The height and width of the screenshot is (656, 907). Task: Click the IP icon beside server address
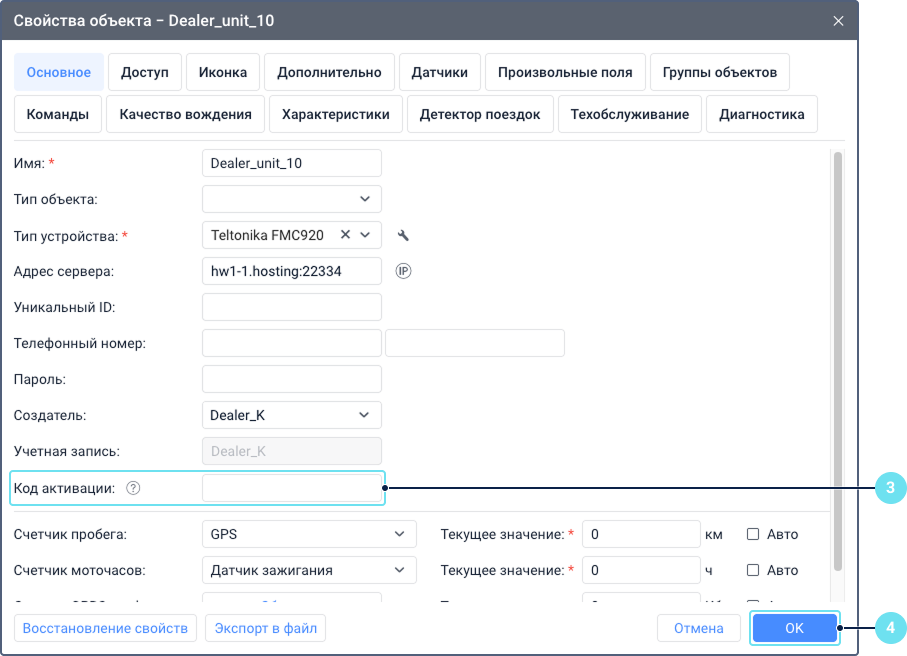click(x=403, y=270)
